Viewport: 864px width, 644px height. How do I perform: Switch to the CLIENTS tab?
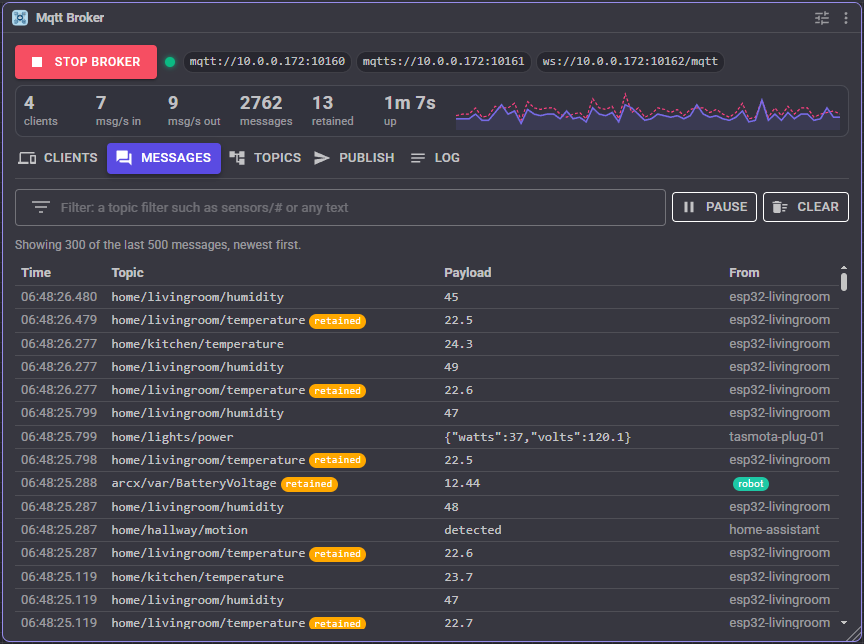(x=58, y=158)
